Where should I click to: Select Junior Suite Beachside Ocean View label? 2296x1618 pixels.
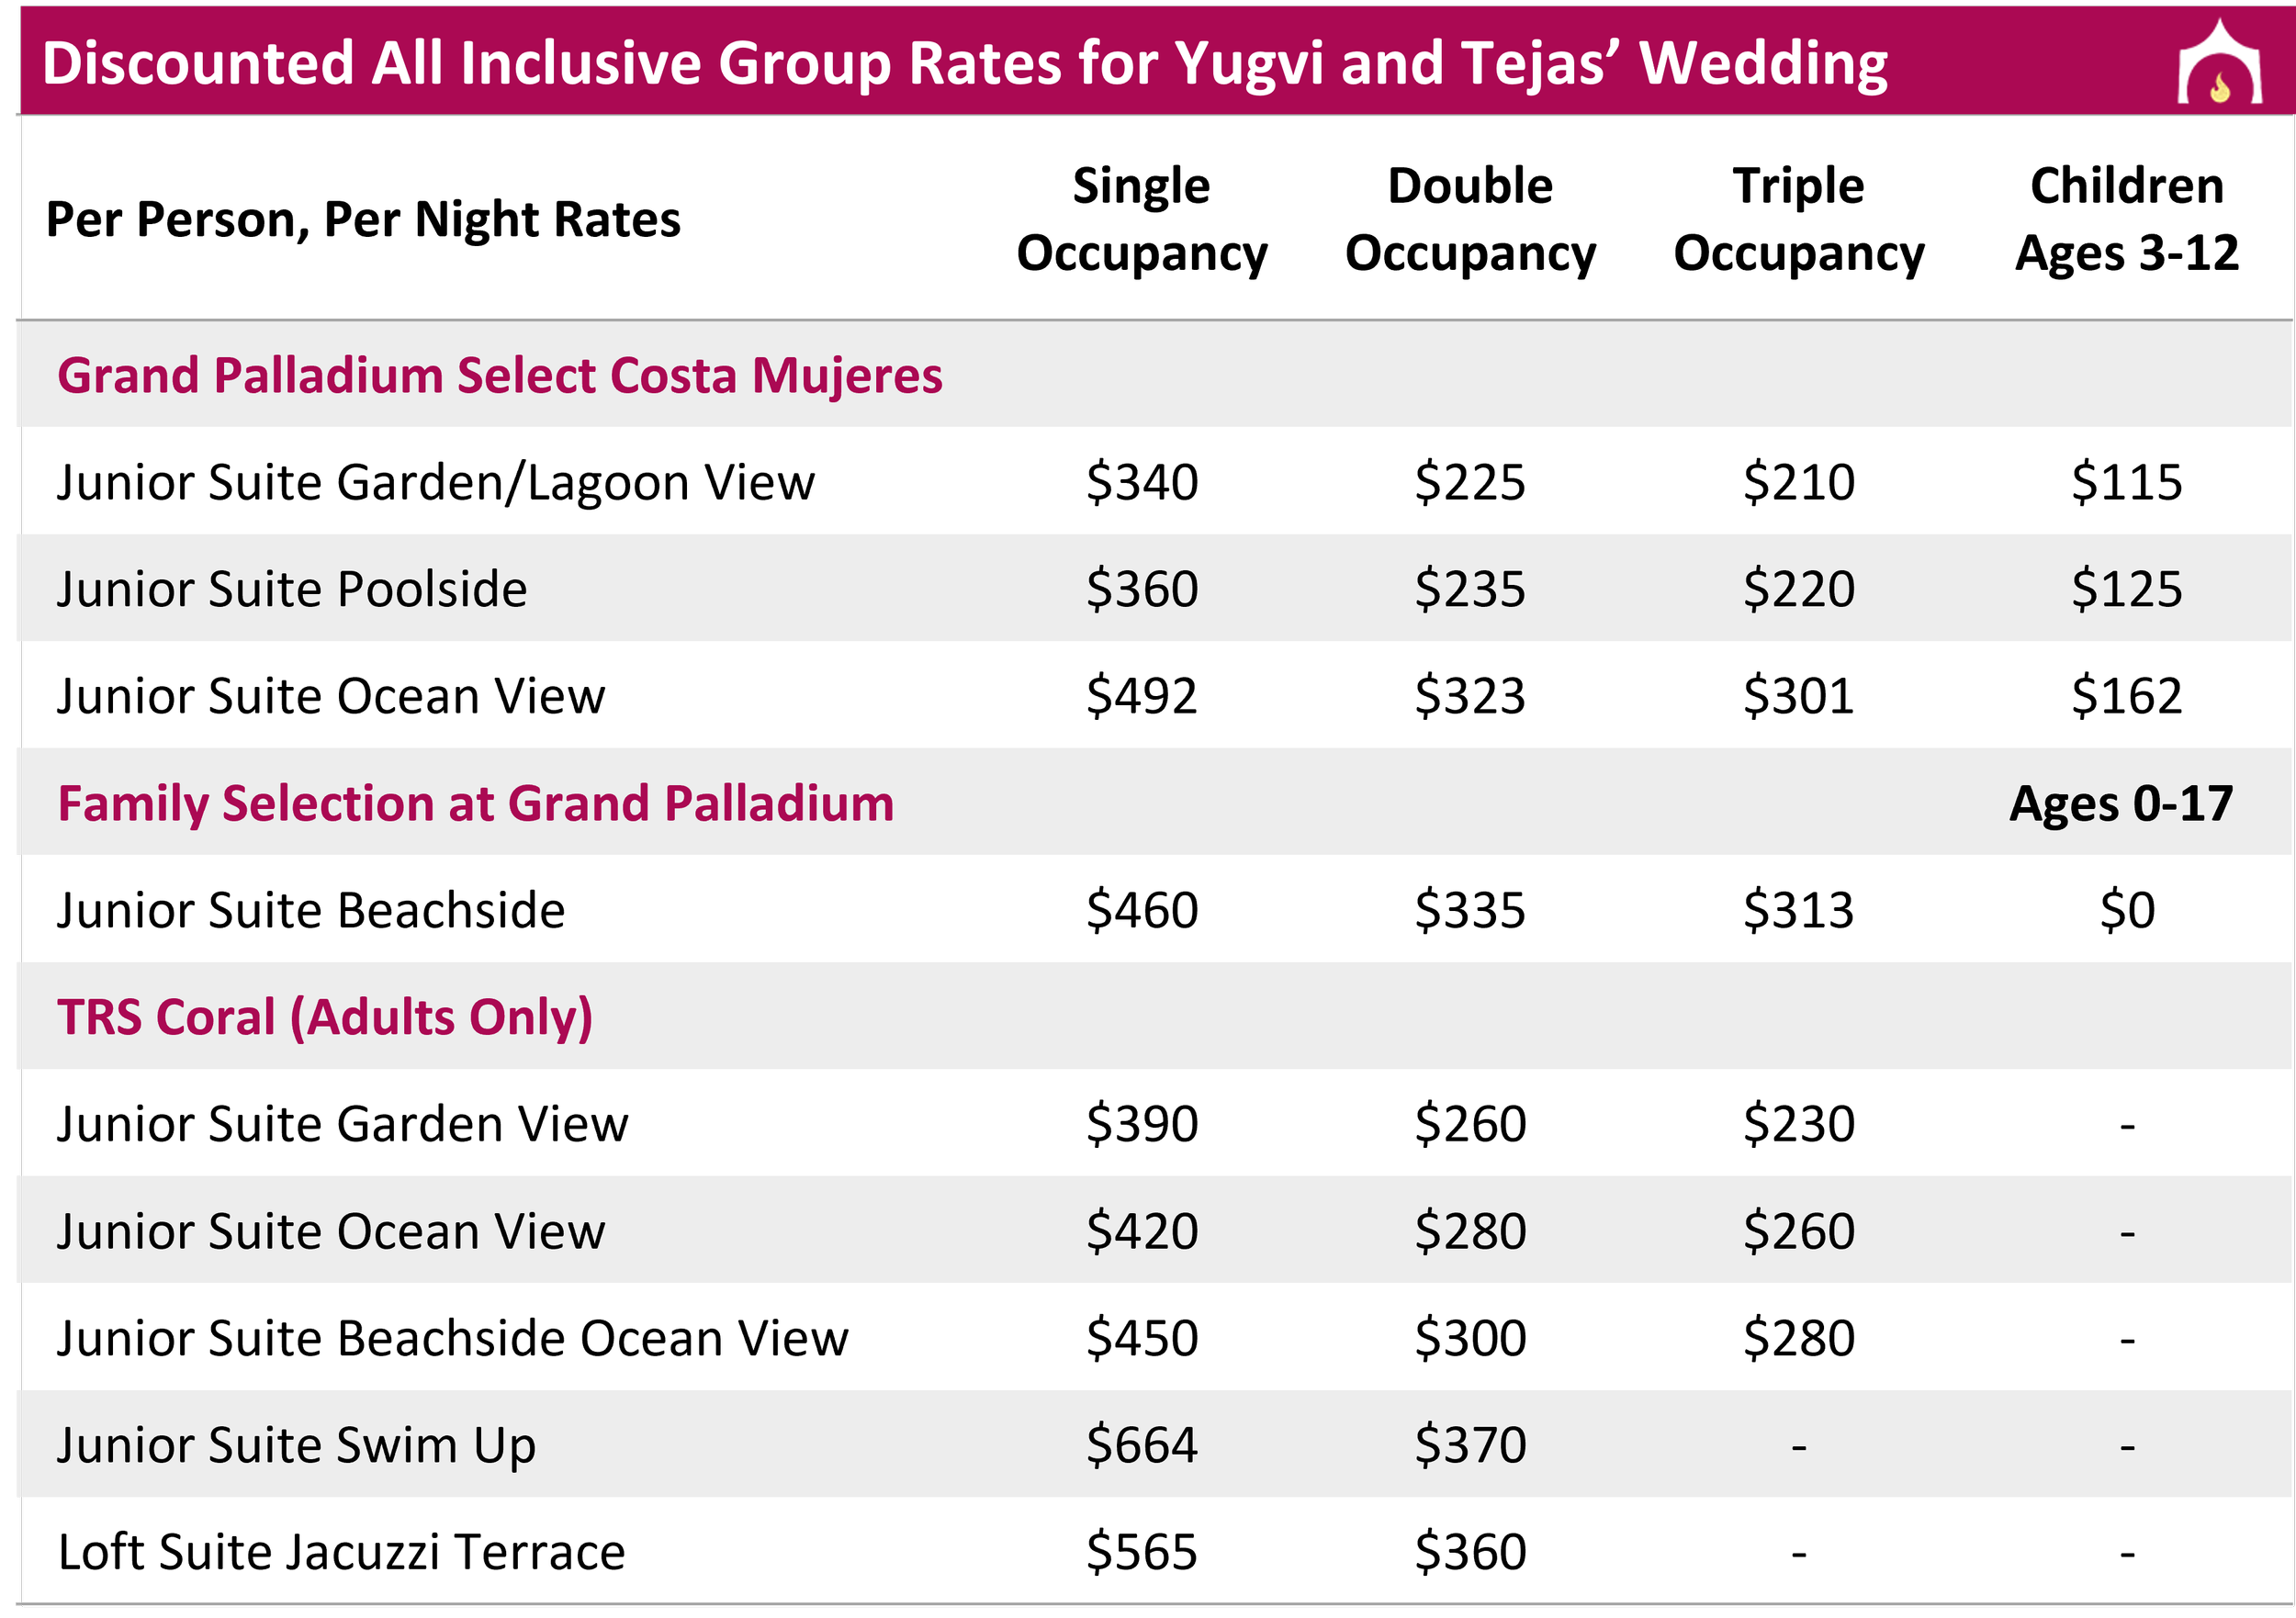[x=452, y=1339]
